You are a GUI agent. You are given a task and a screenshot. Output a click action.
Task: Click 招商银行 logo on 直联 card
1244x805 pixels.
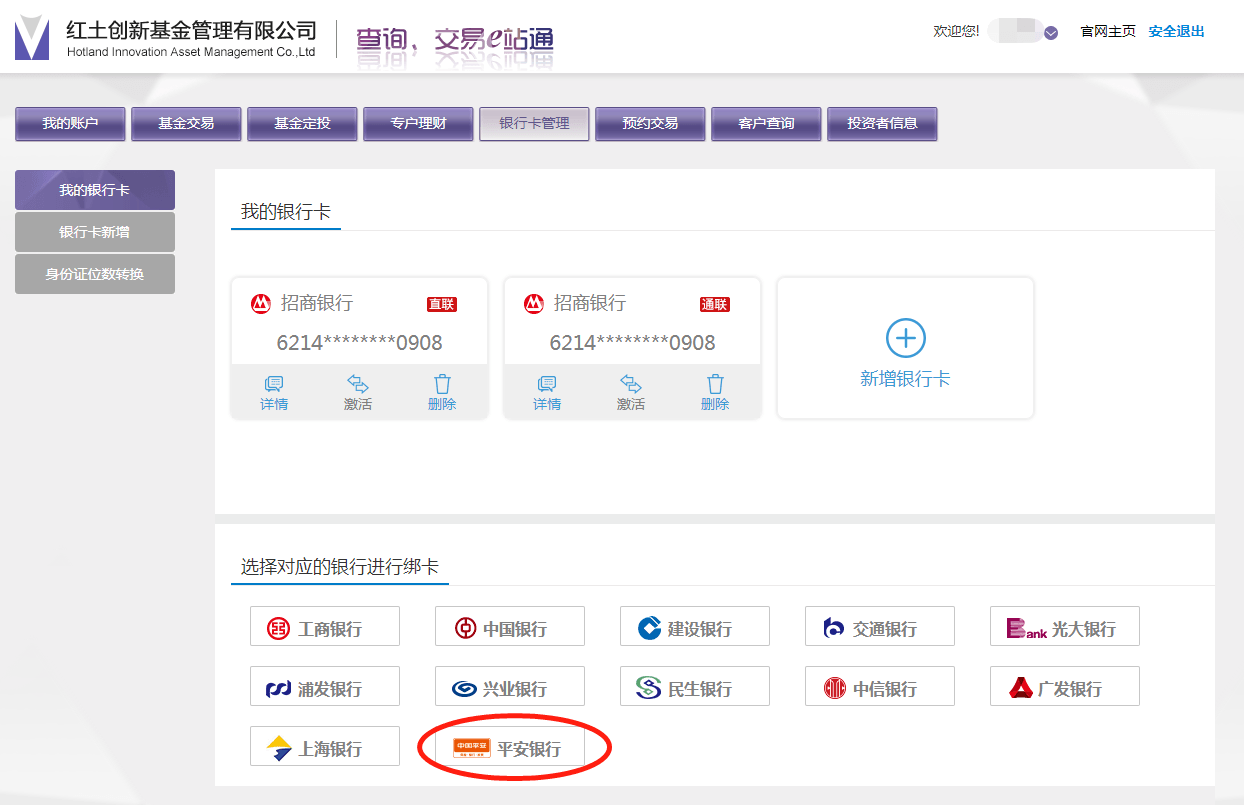261,303
